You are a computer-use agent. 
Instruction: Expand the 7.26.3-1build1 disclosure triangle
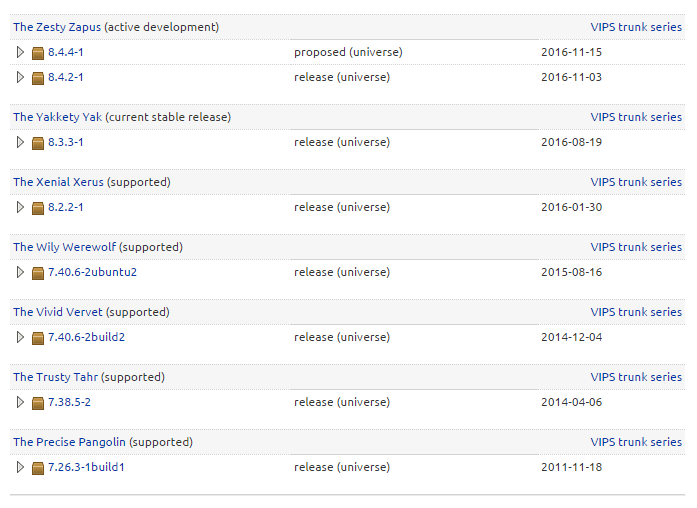[x=20, y=467]
